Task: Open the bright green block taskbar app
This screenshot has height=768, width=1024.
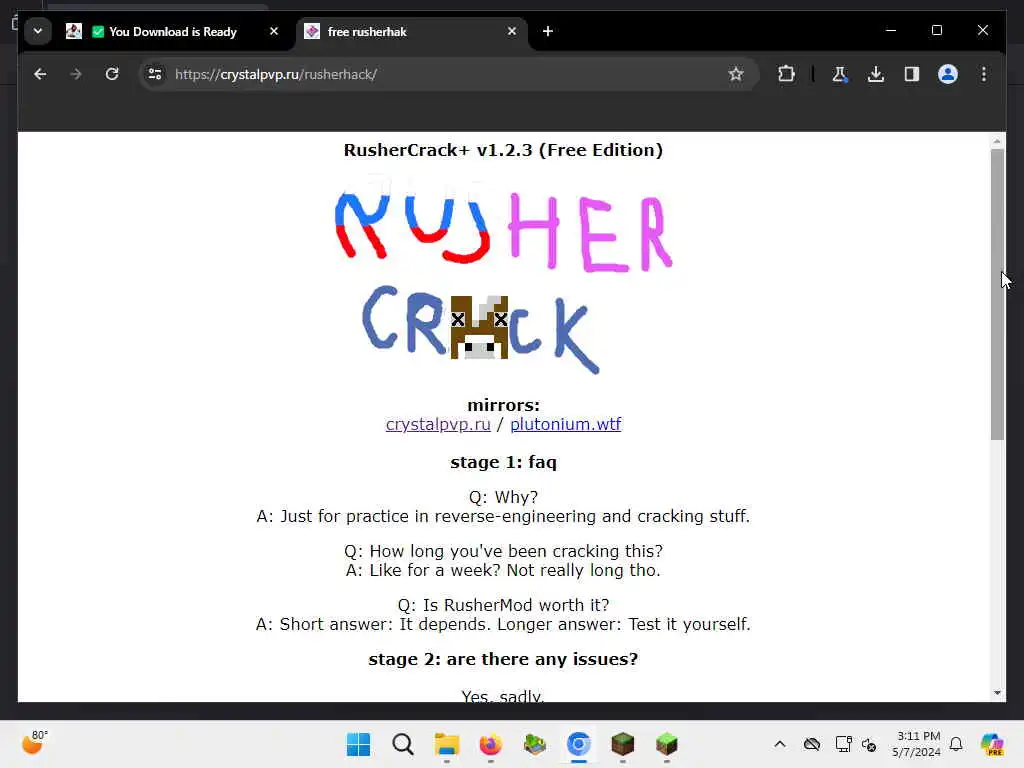Action: [667, 744]
